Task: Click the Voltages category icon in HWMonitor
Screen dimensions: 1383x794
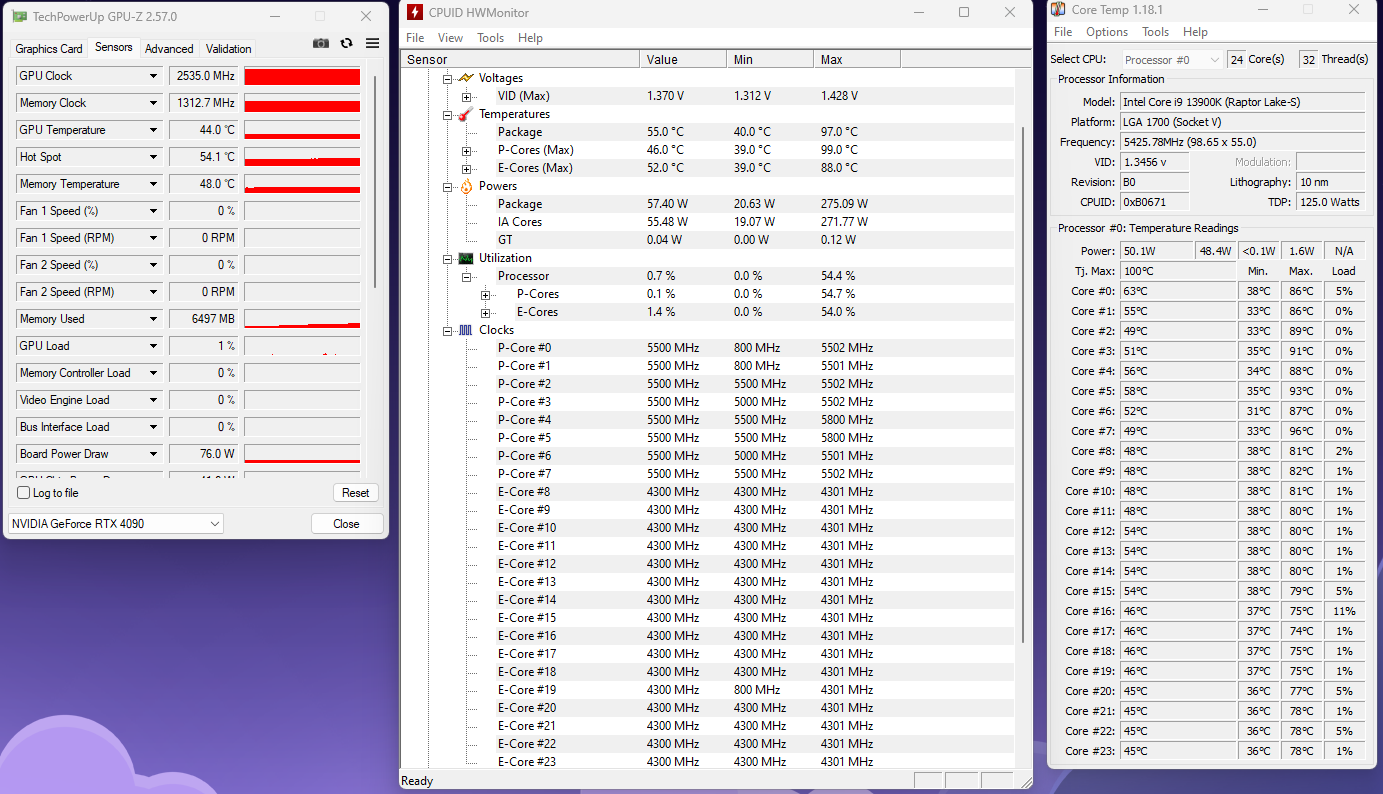Action: coord(465,78)
